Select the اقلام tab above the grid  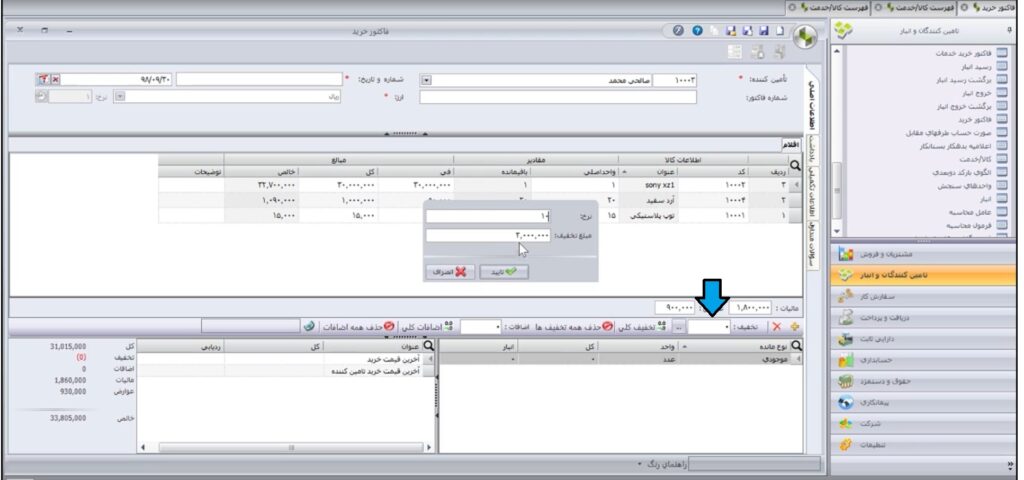click(791, 144)
